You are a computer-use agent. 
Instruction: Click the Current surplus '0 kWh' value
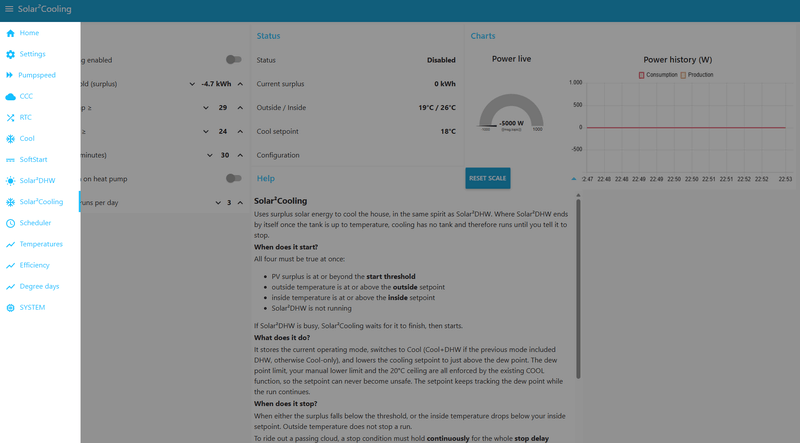445,84
